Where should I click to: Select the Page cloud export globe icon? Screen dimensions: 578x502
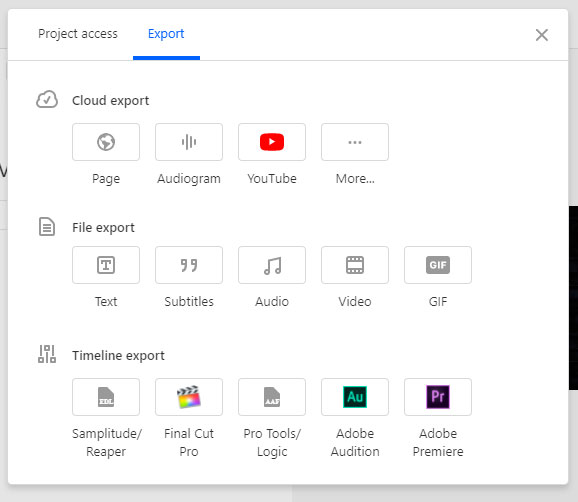click(x=106, y=142)
